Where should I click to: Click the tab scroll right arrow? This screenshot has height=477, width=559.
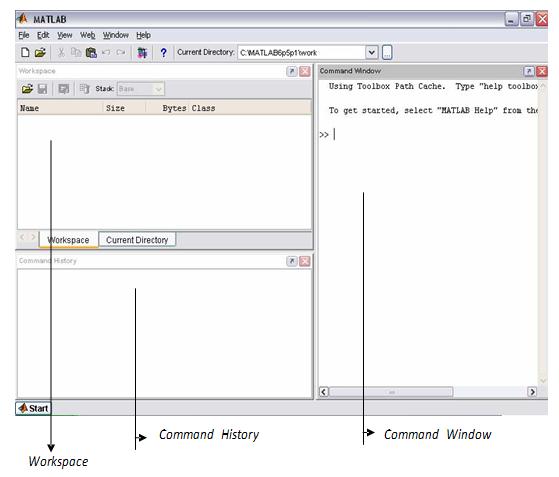(33, 237)
